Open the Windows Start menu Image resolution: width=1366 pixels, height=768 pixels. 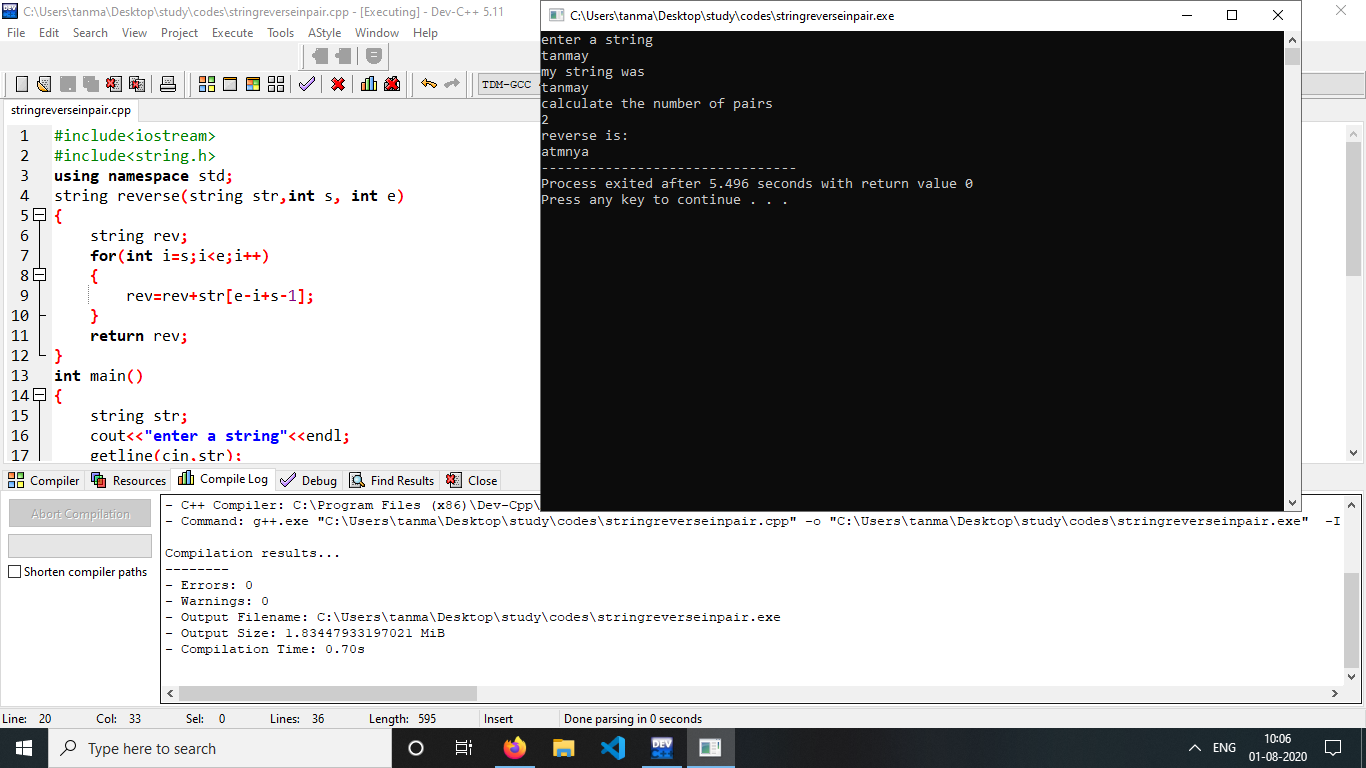[x=24, y=748]
